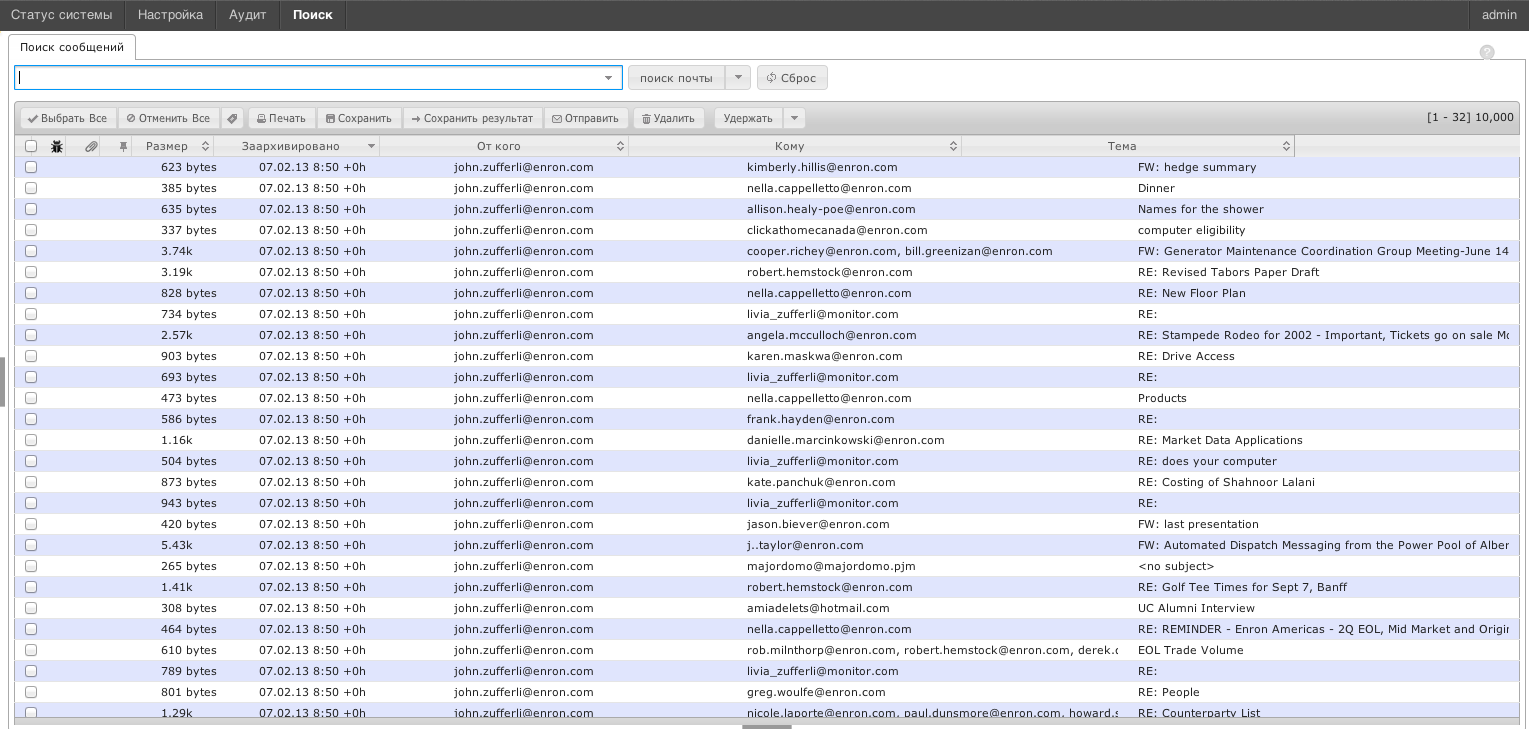Check the UC Alumni Interview row
This screenshot has width=1529, height=729.
click(x=31, y=608)
